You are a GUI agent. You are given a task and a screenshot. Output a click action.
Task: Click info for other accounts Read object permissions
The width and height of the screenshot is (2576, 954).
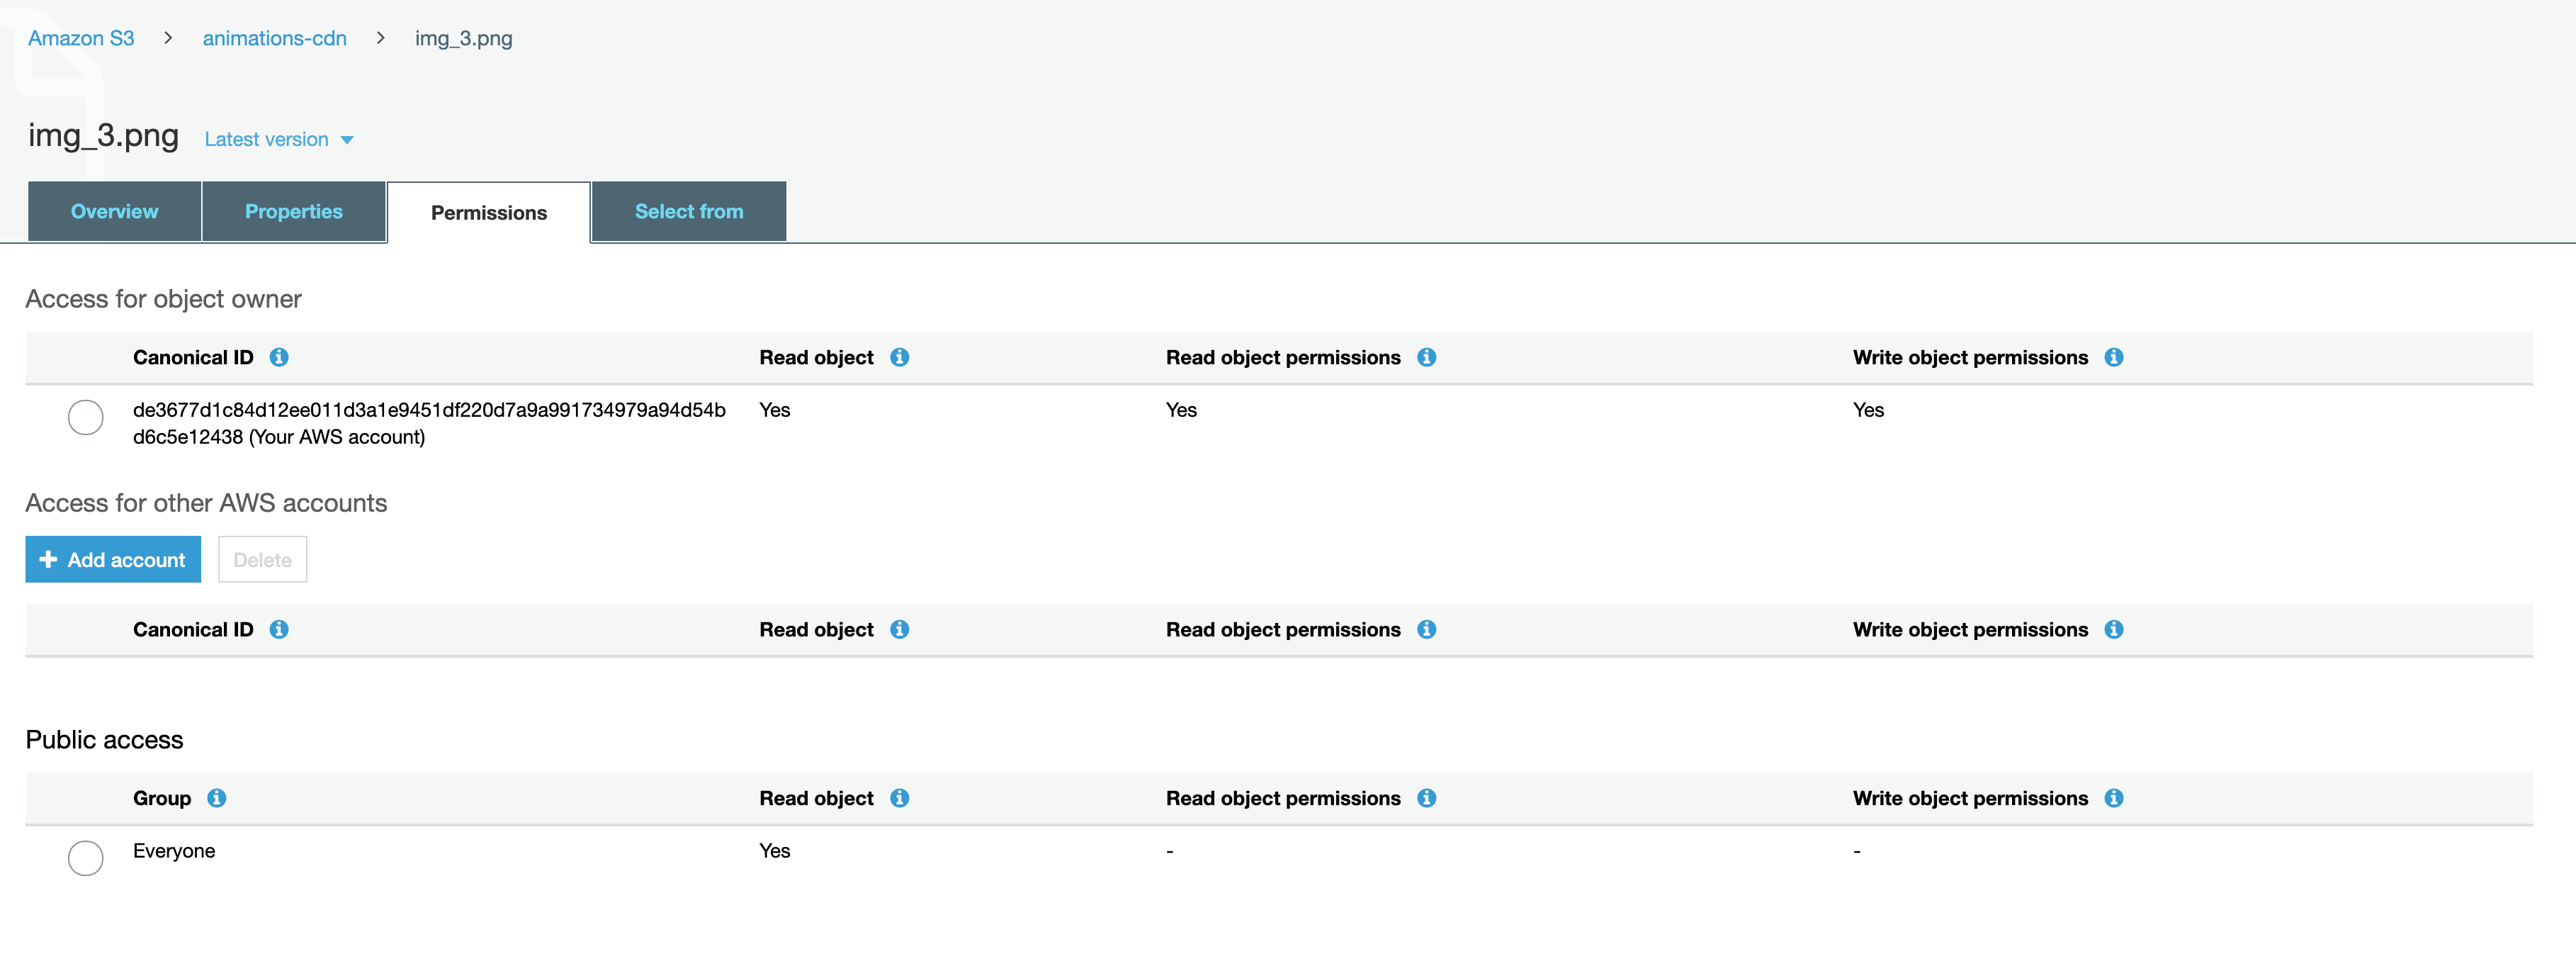(1426, 629)
